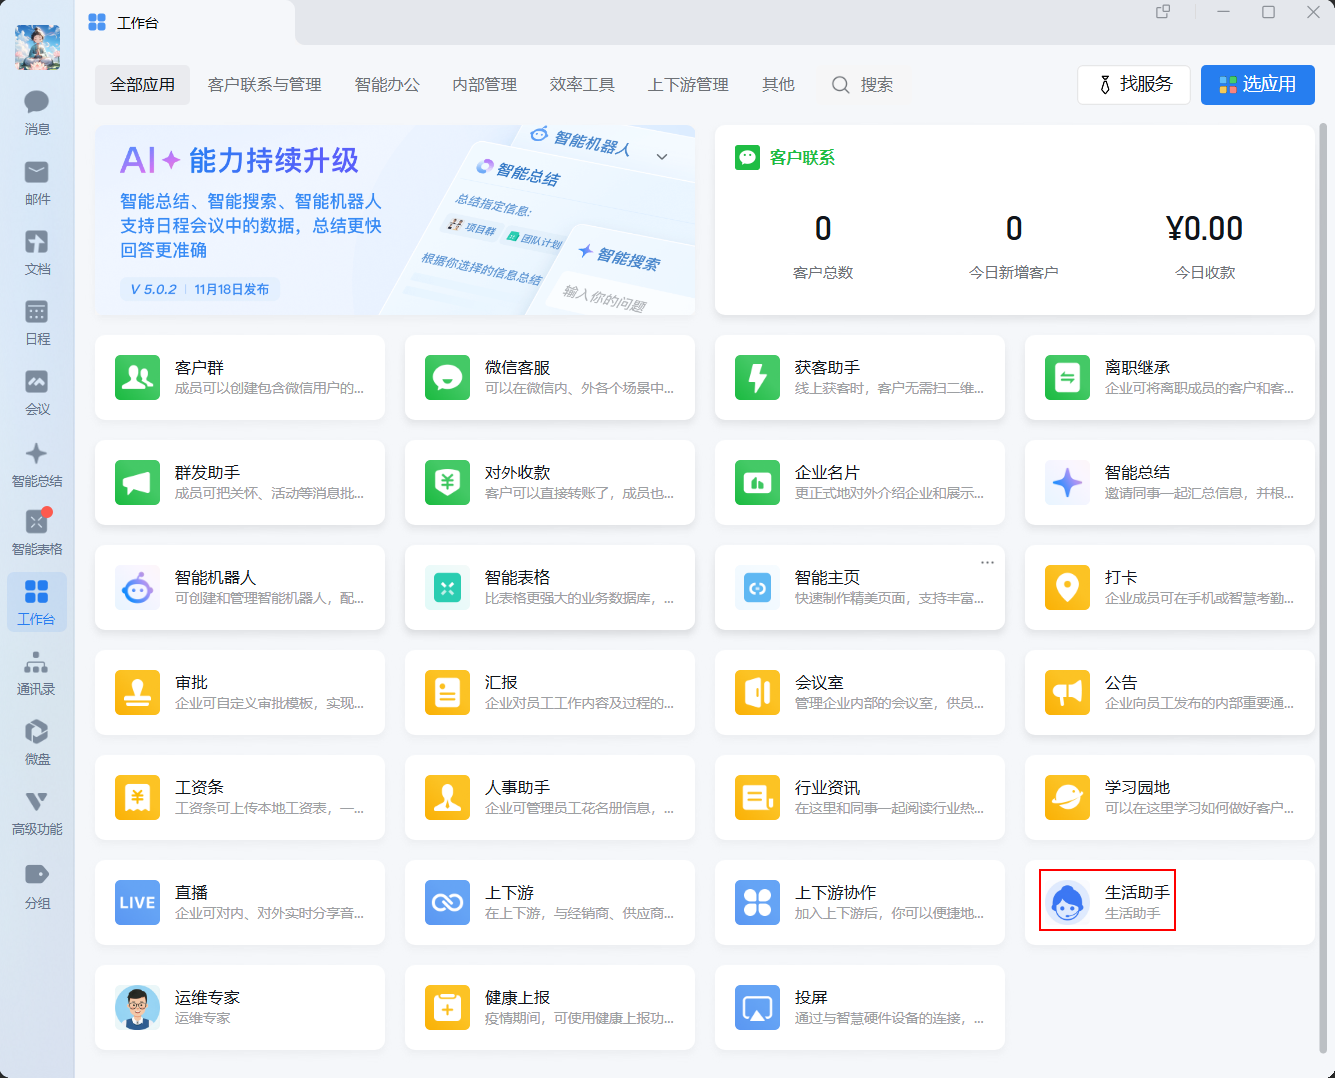Screen dimensions: 1335x1078
Task: Select the 效率工具 category tab
Action: point(582,85)
